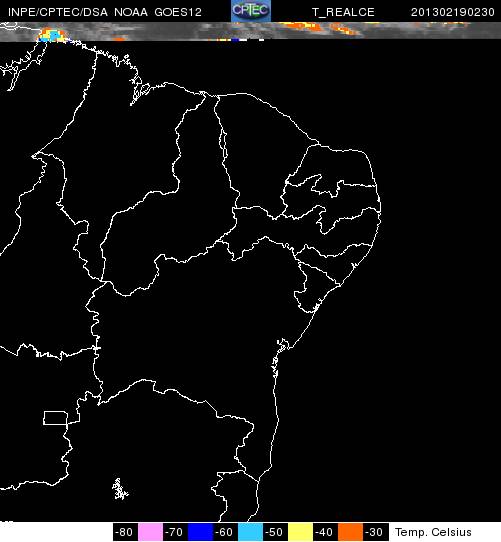This screenshot has height=542, width=501.
Task: Click the -40 legend label
Action: tap(325, 532)
